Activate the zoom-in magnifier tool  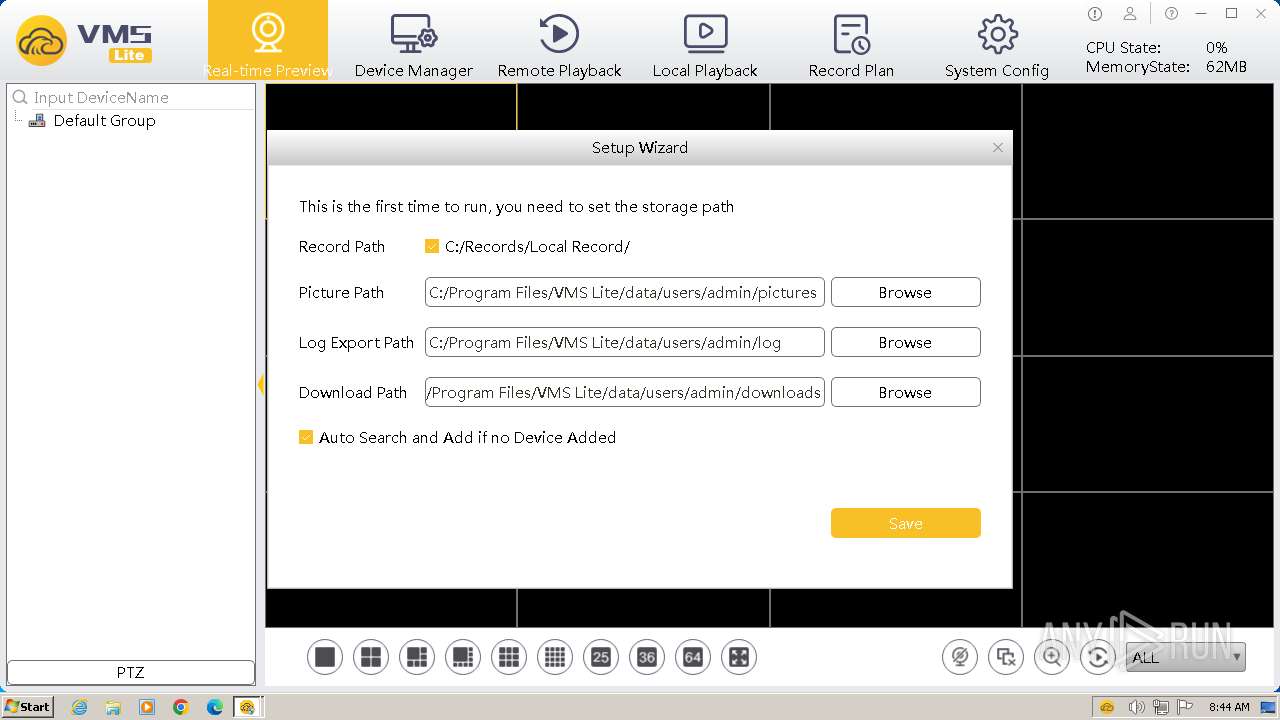(x=1052, y=657)
